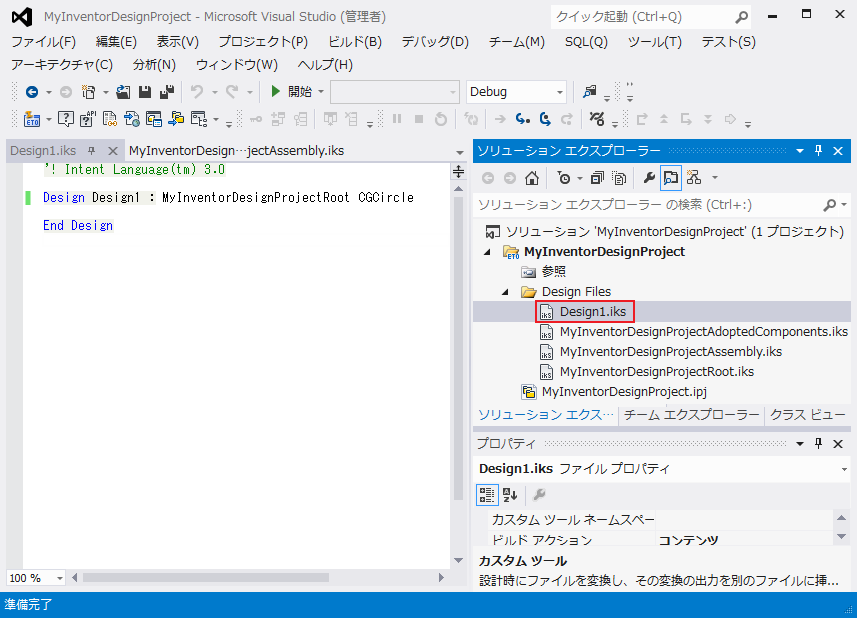Open the ETO icon dropdown arrow
The image size is (857, 618).
pos(49,119)
